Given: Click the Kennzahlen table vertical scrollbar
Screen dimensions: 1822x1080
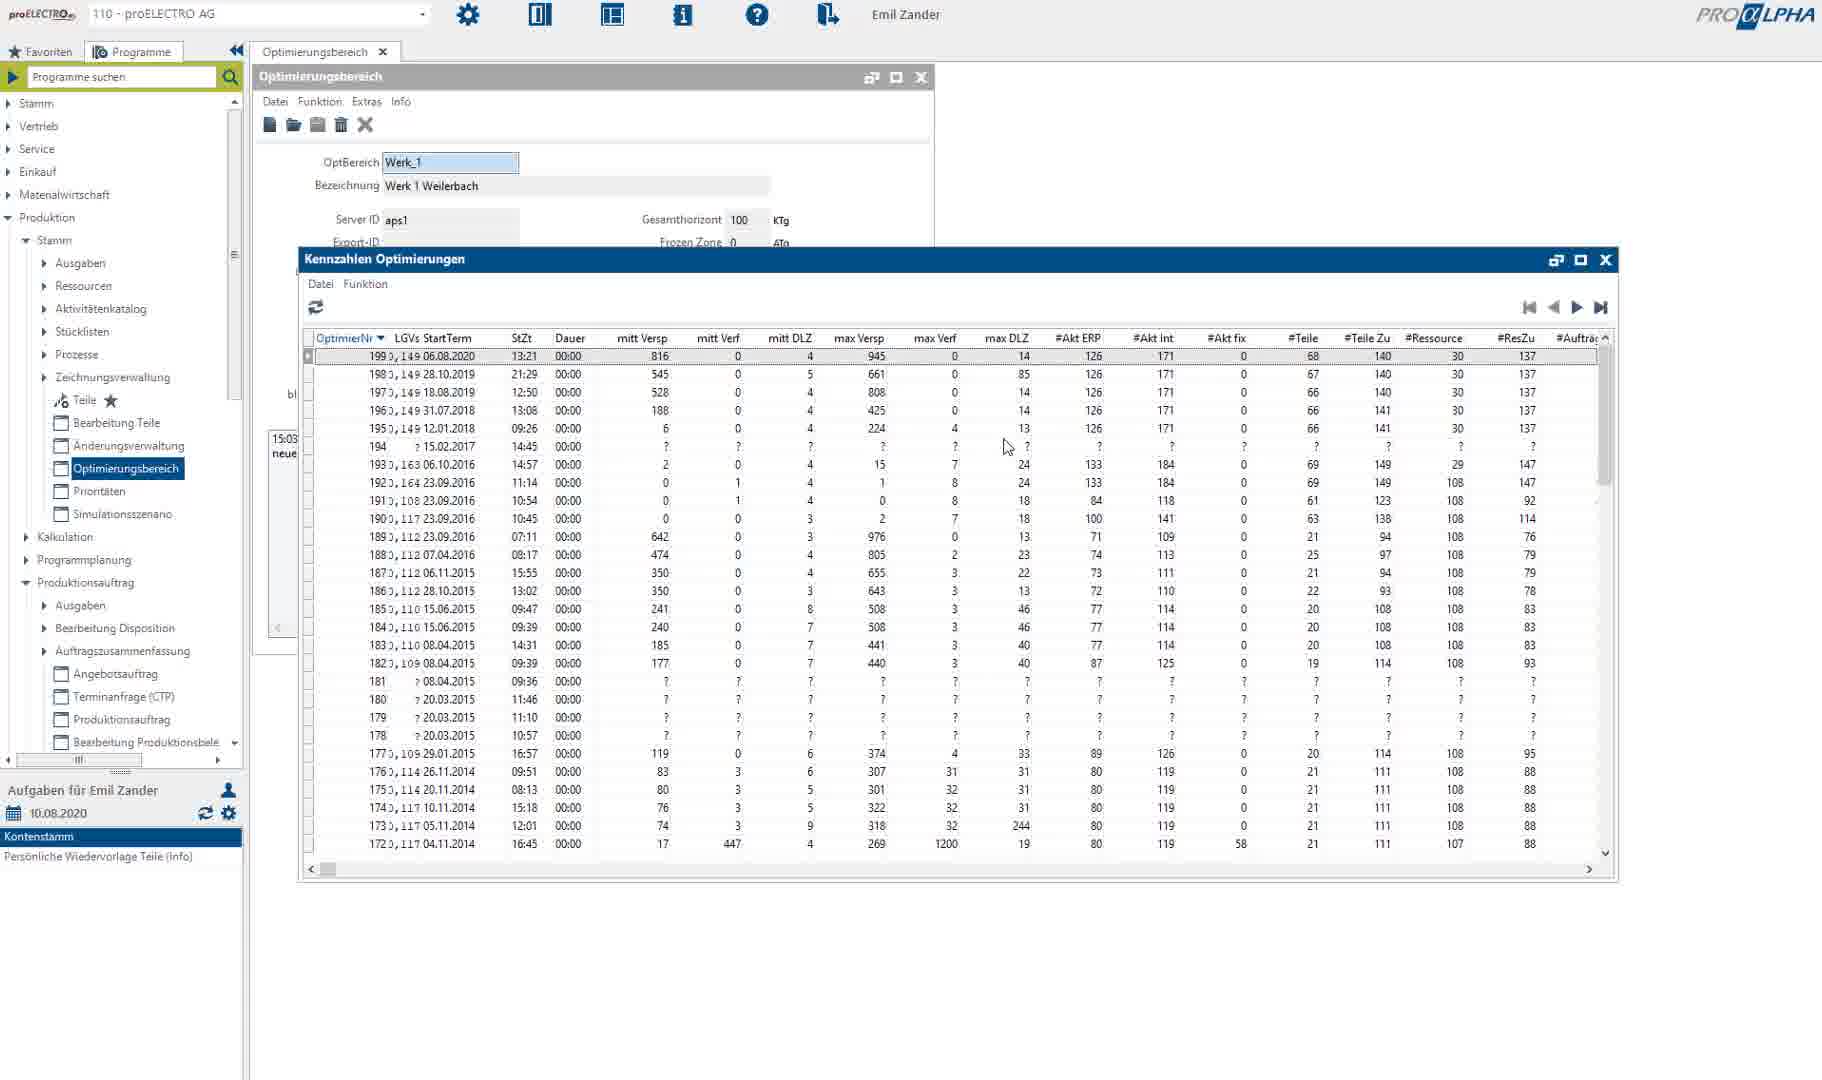Looking at the screenshot, I should [1605, 416].
